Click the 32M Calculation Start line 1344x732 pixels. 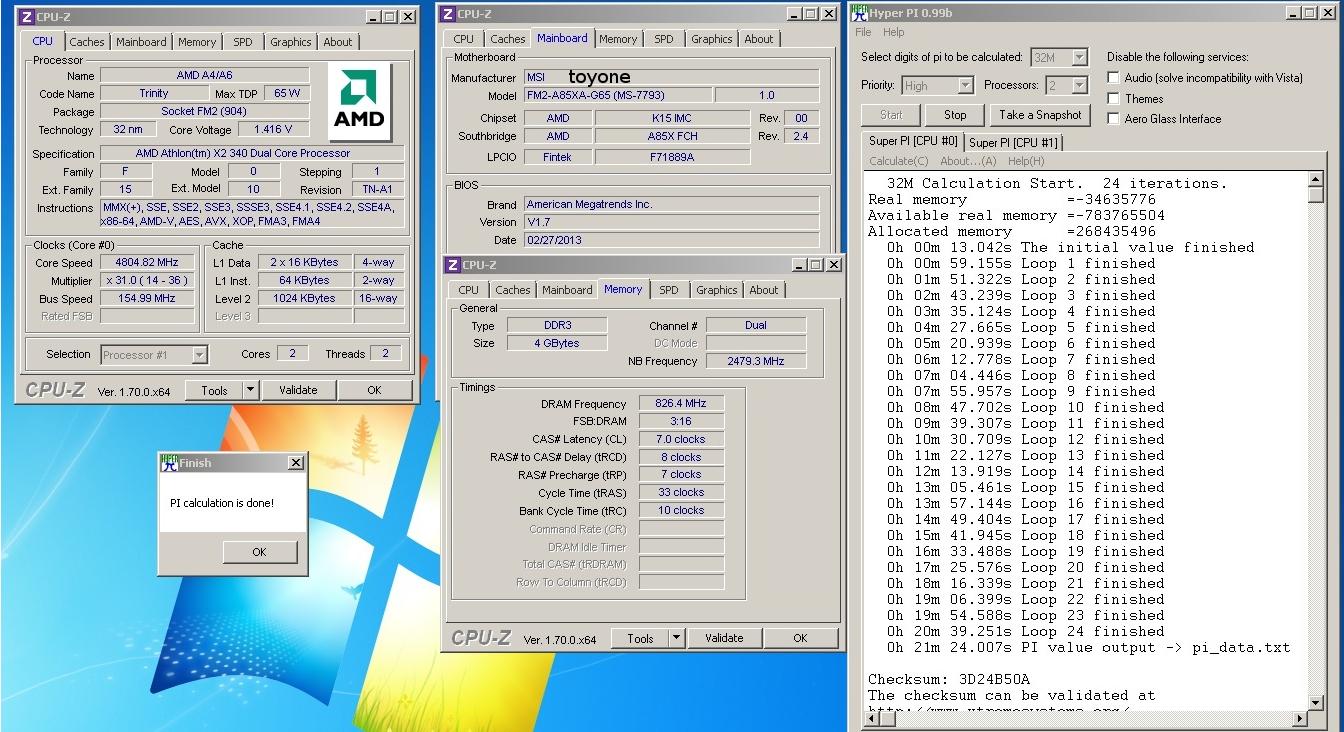1056,183
